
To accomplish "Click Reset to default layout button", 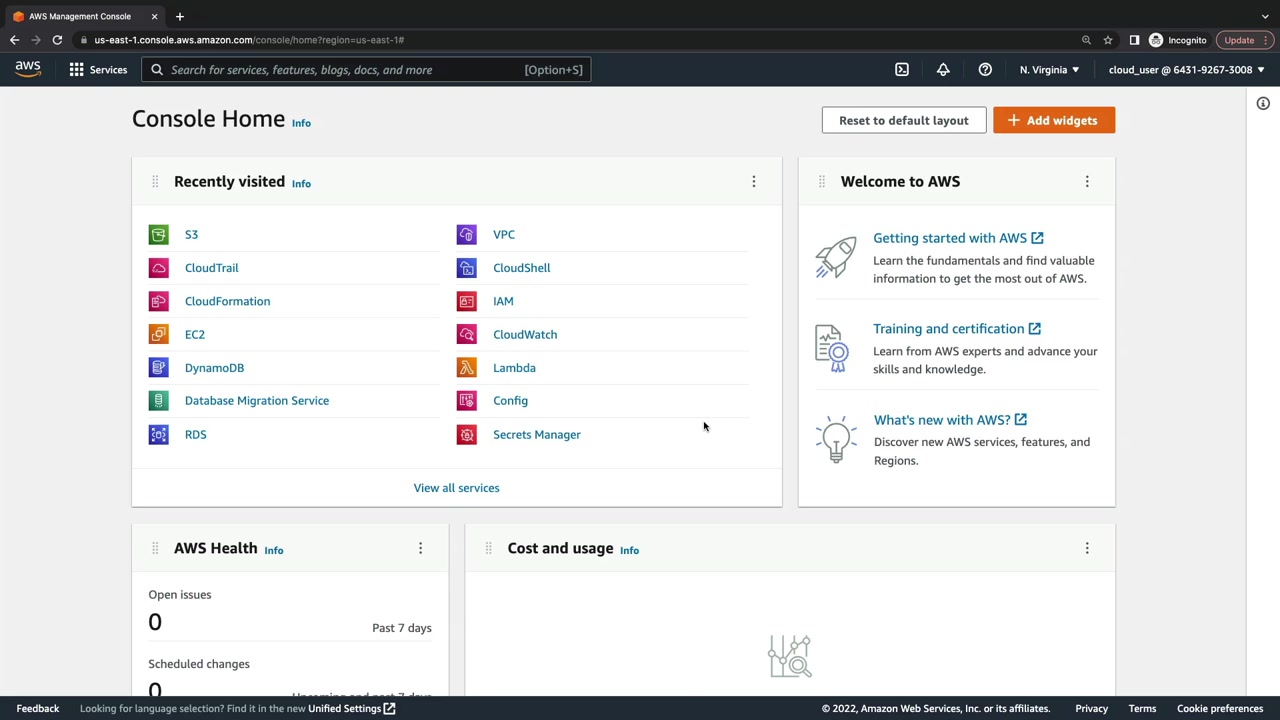I will tap(904, 120).
